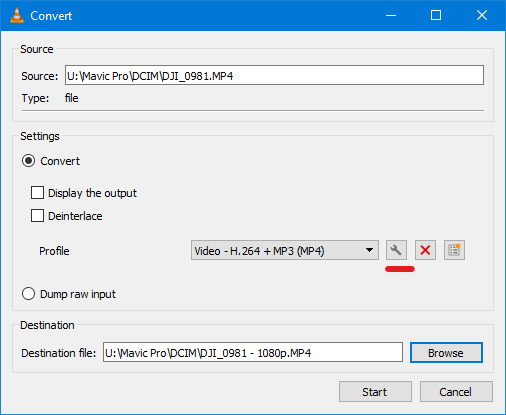Click the Destination file input field

(x=253, y=352)
